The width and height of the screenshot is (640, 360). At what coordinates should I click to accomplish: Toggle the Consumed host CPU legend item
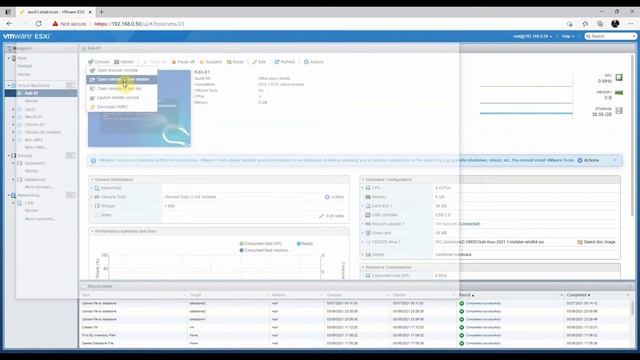click(260, 244)
